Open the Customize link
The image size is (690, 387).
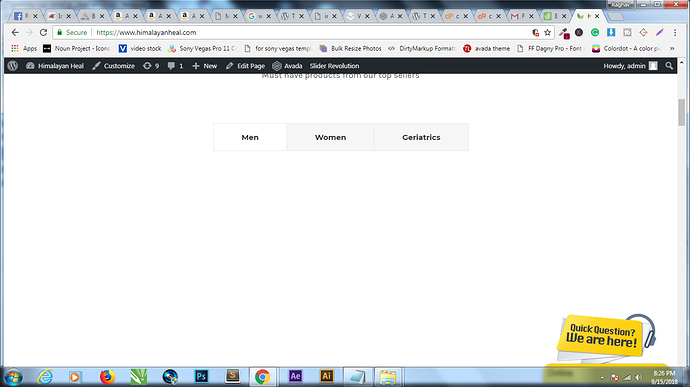(114, 66)
